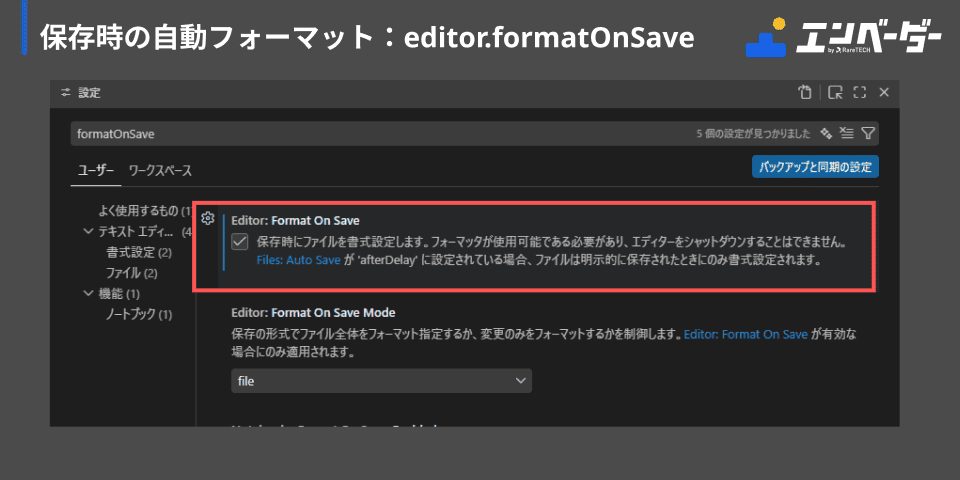Collapse the 機能 tree section

tap(87, 293)
